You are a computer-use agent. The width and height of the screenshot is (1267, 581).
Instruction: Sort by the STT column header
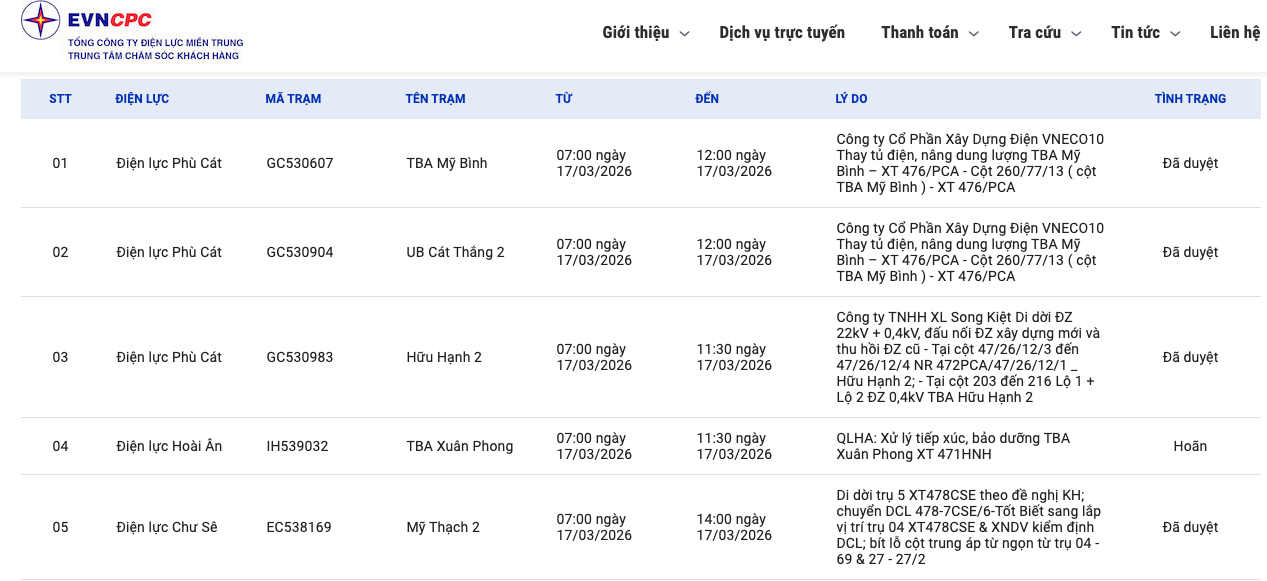[60, 99]
